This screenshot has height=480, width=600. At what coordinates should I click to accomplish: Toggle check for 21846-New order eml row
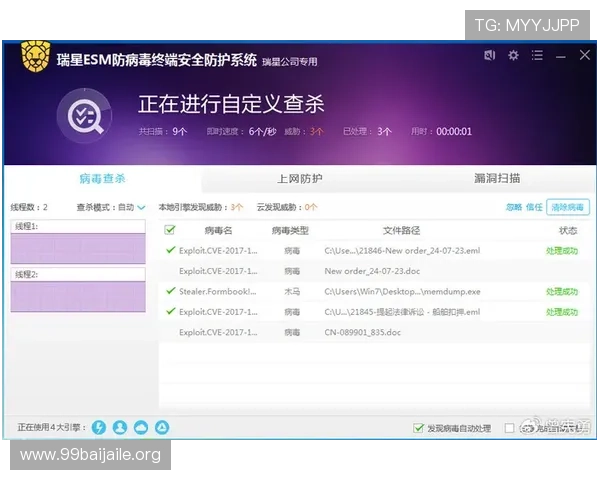click(171, 250)
